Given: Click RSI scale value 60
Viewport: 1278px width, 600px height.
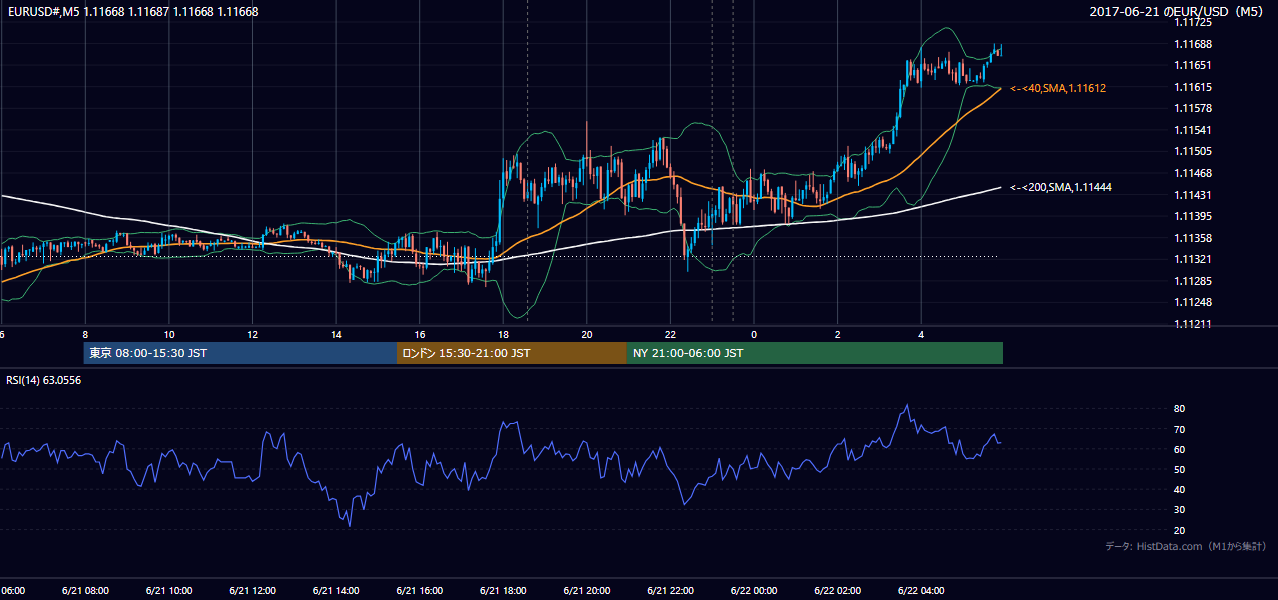Looking at the screenshot, I should point(1180,449).
